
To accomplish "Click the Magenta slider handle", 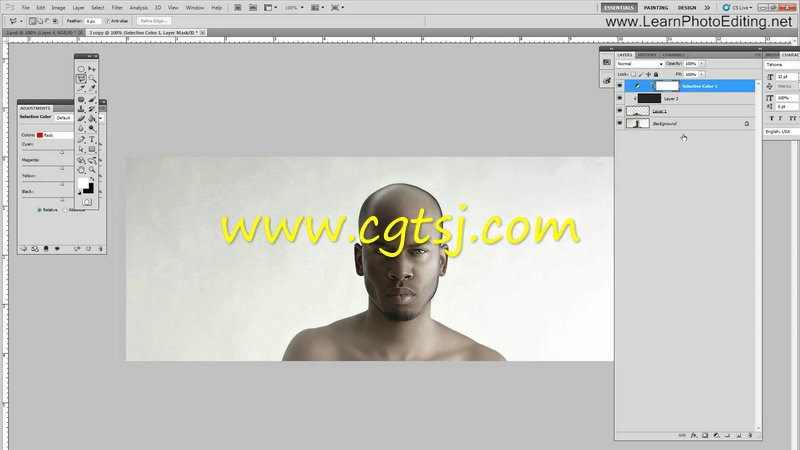I will click(x=62, y=168).
